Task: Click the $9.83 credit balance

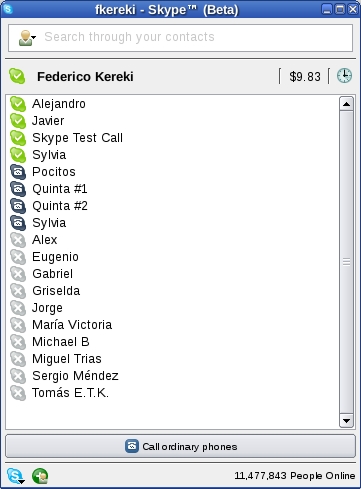Action: point(305,77)
